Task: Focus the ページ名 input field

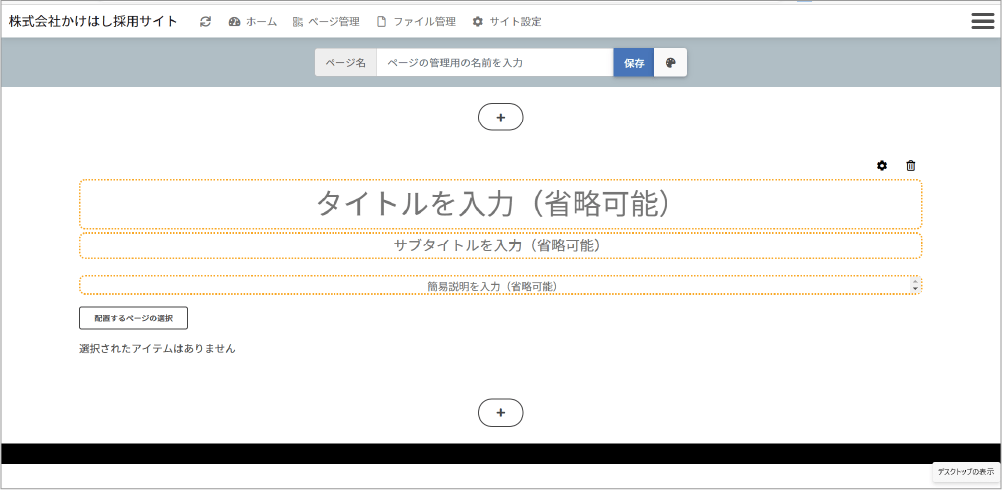Action: pos(495,63)
